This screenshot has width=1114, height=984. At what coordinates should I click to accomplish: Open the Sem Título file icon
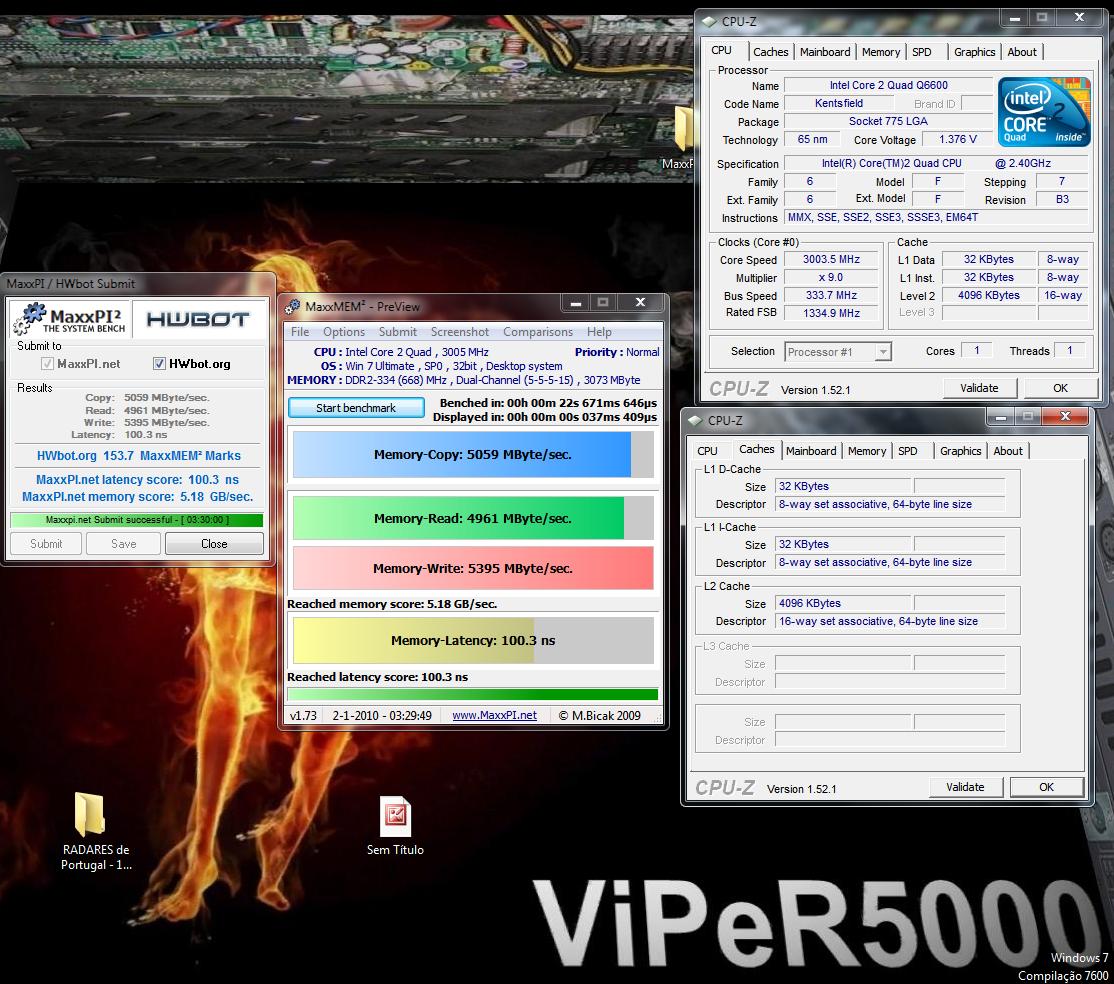395,816
